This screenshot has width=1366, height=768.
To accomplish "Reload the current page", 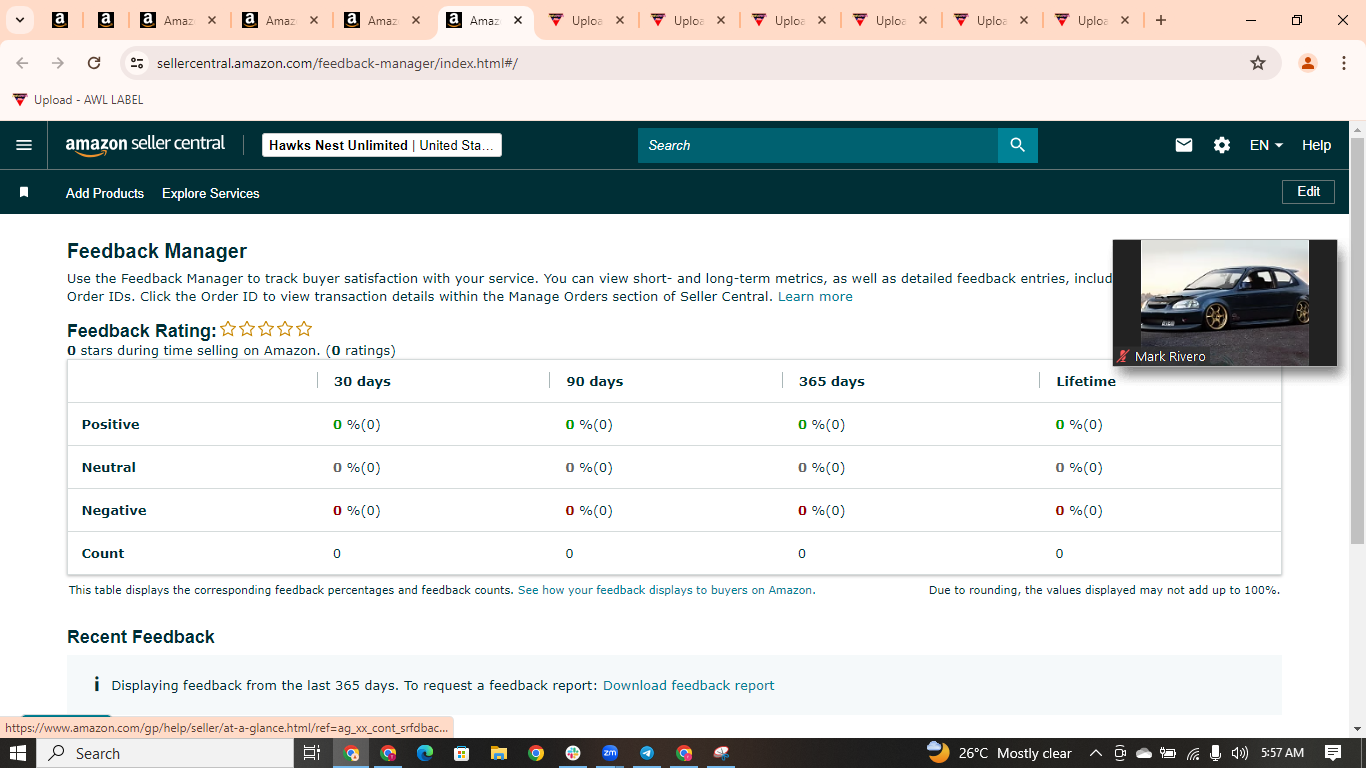I will click(94, 63).
